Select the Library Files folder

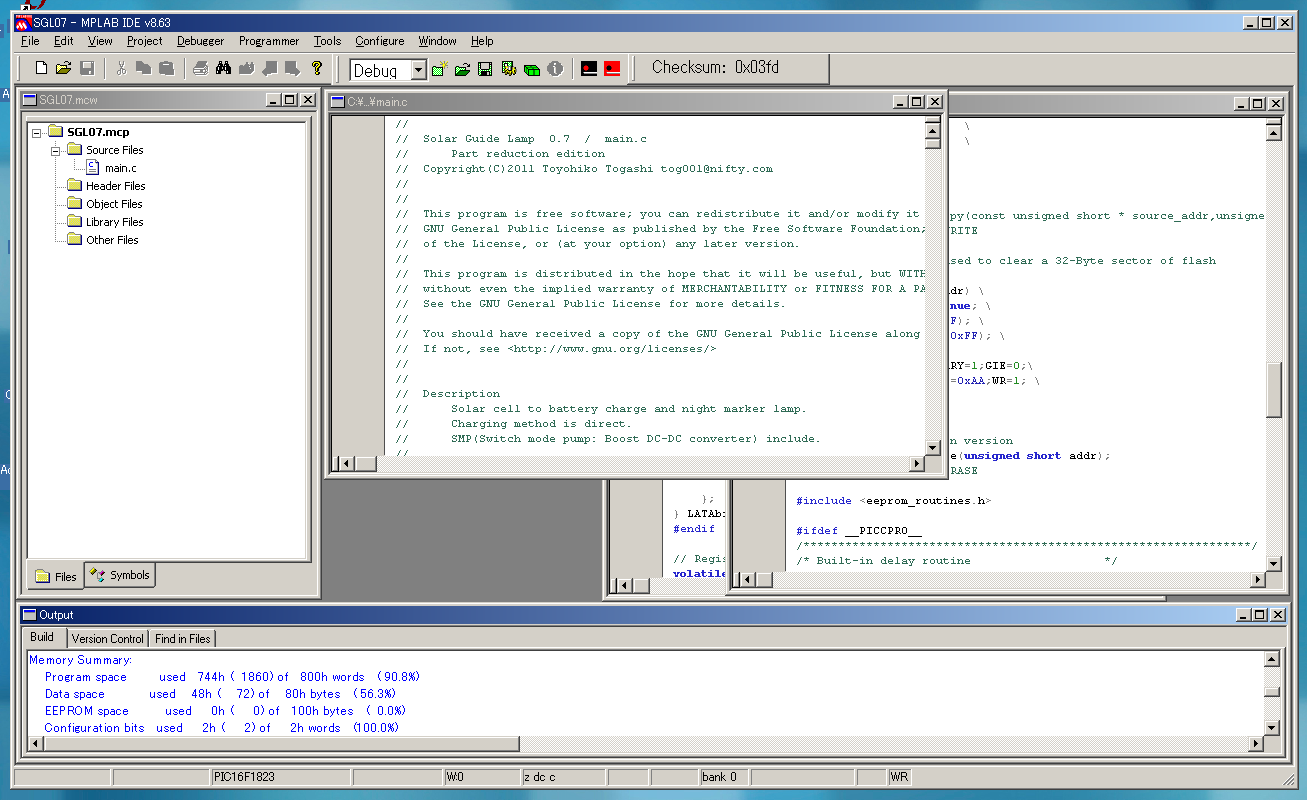click(x=114, y=222)
